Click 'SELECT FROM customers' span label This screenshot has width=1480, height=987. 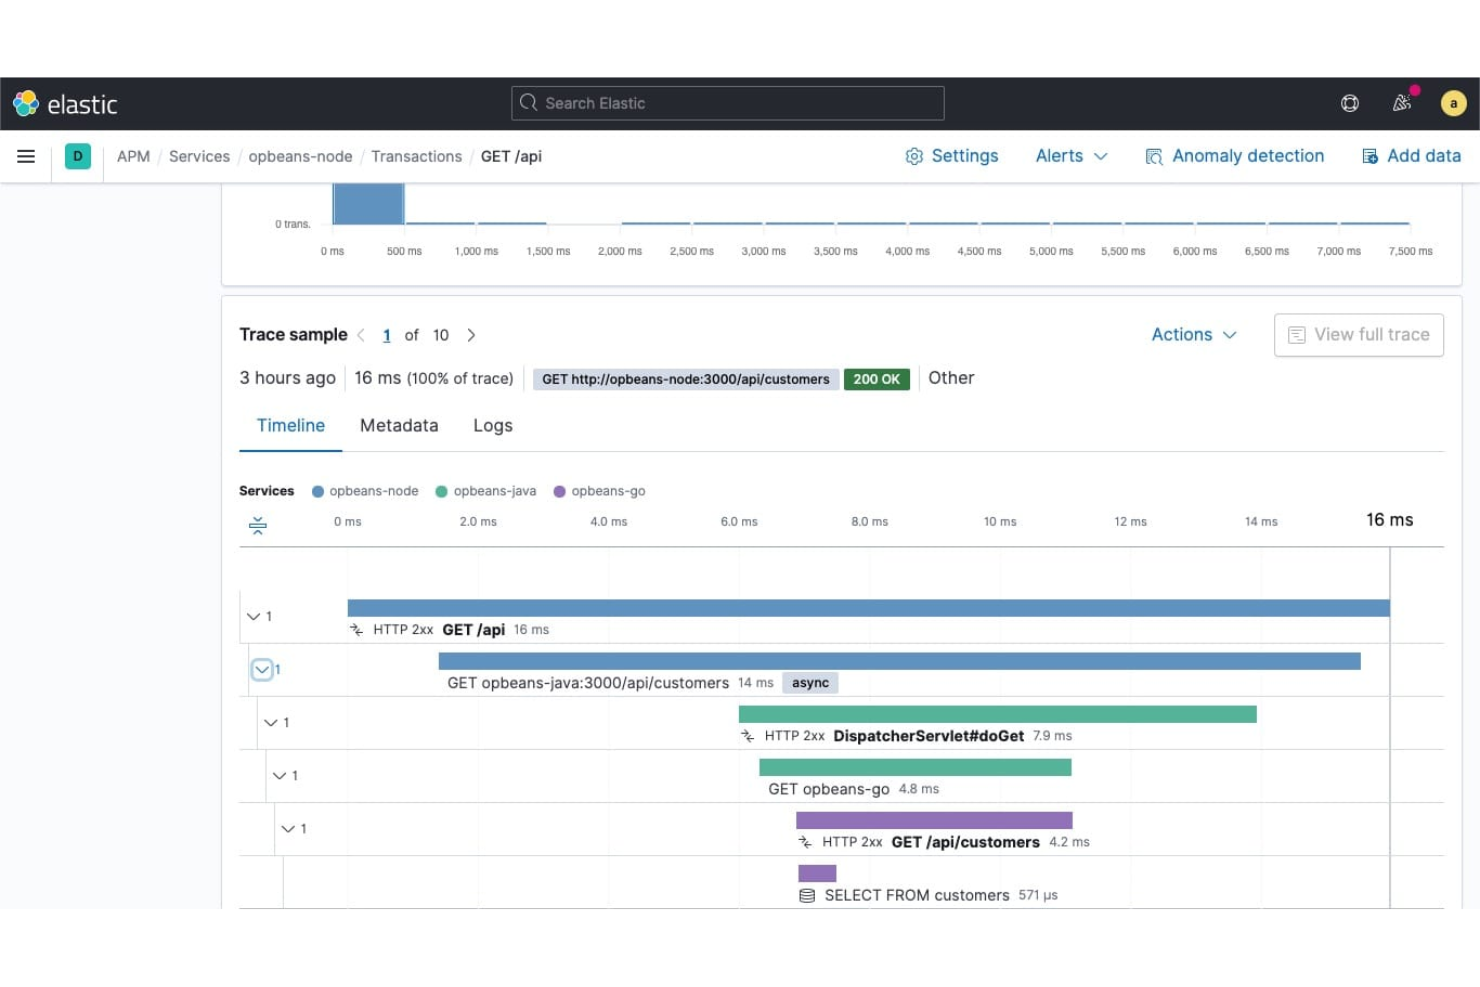917,896
